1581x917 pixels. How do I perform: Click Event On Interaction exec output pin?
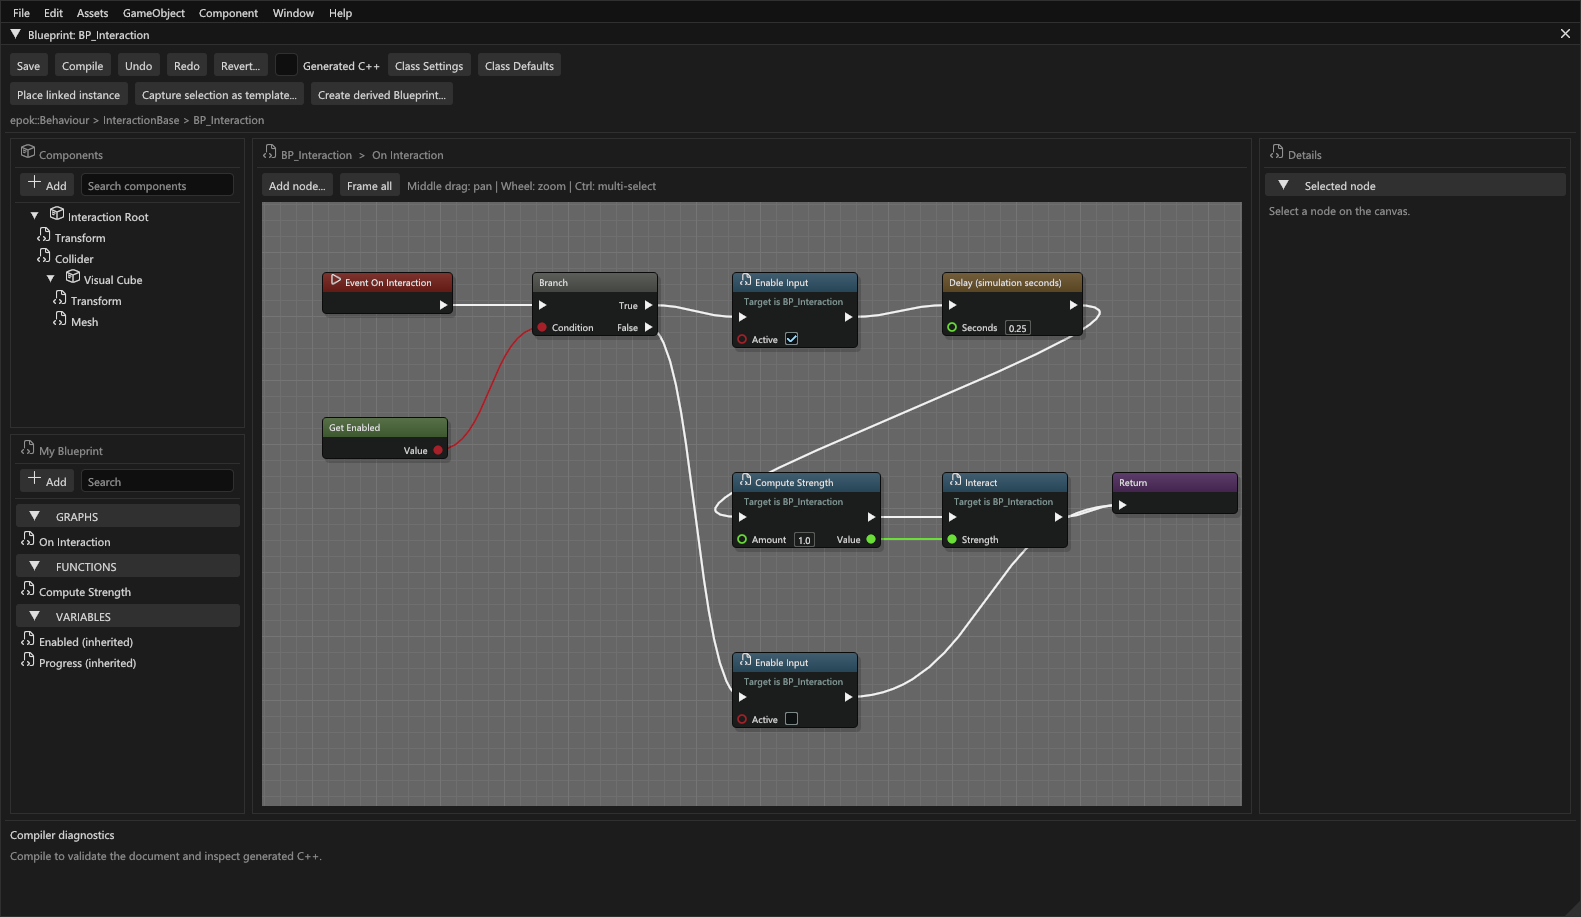click(x=443, y=305)
